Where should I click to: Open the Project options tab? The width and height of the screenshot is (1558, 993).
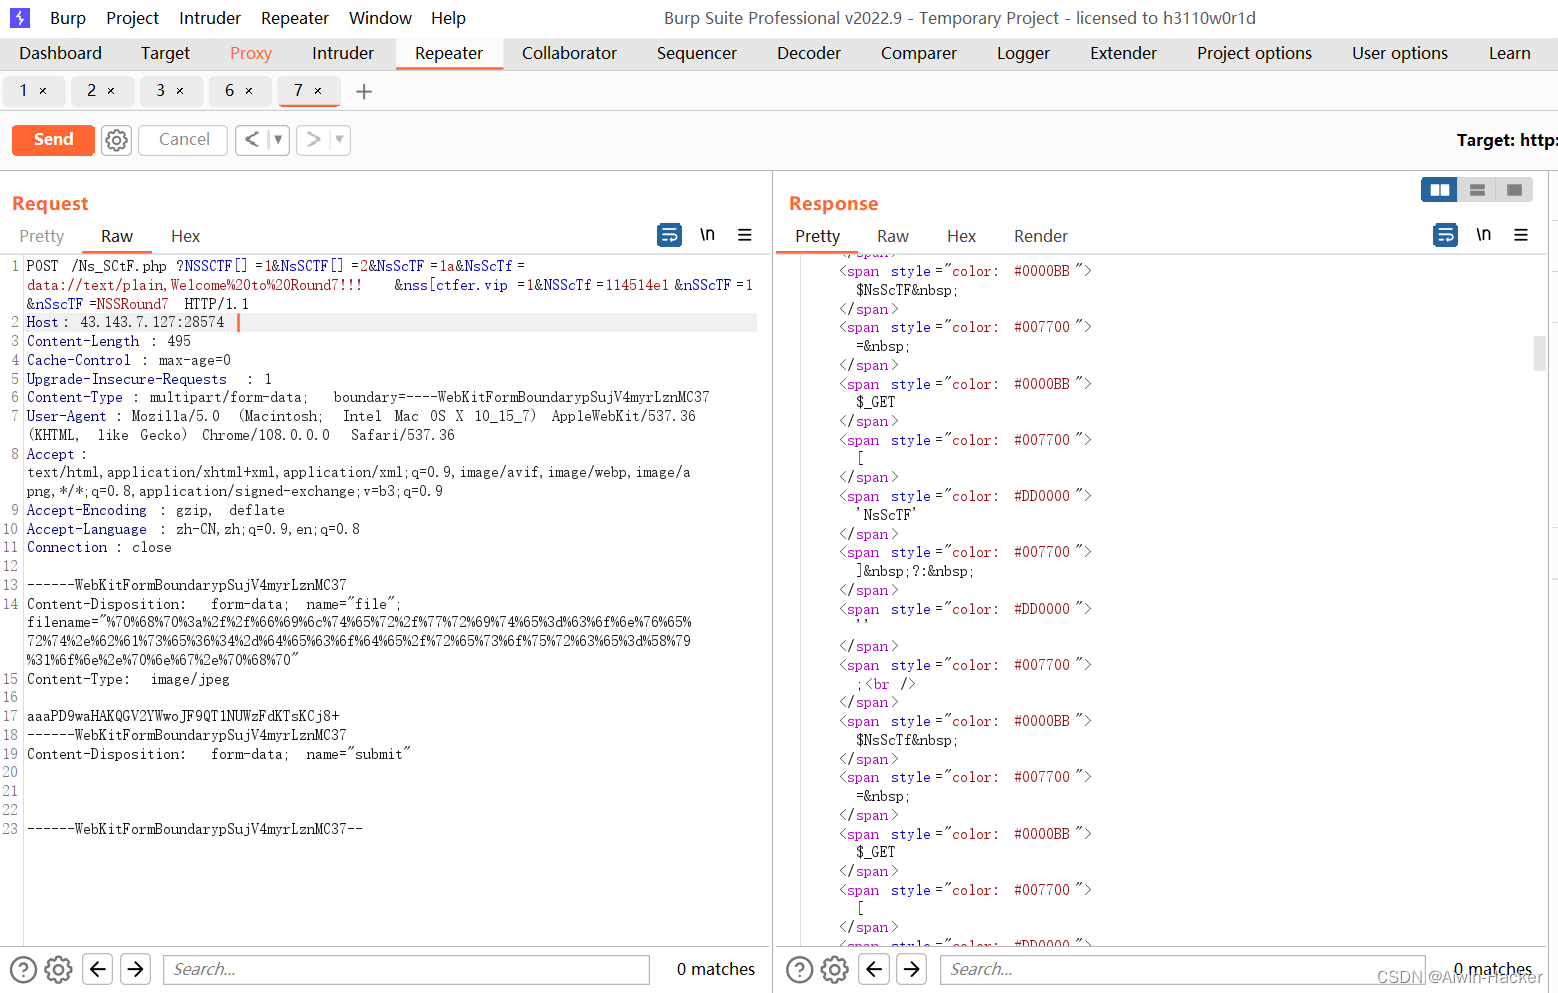click(x=1254, y=53)
